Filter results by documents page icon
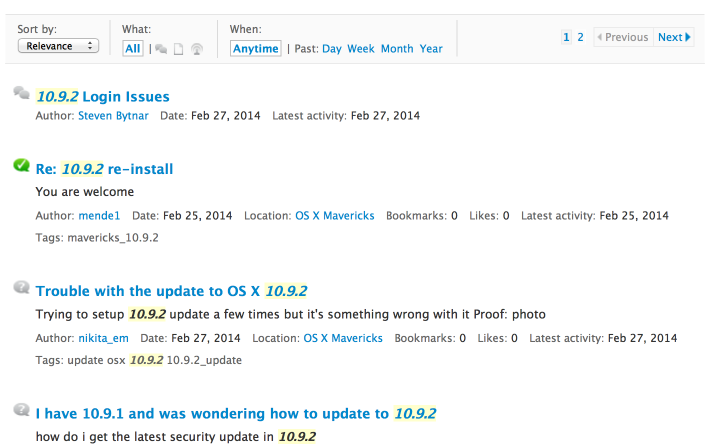The height and width of the screenshot is (446, 706). coord(178,49)
